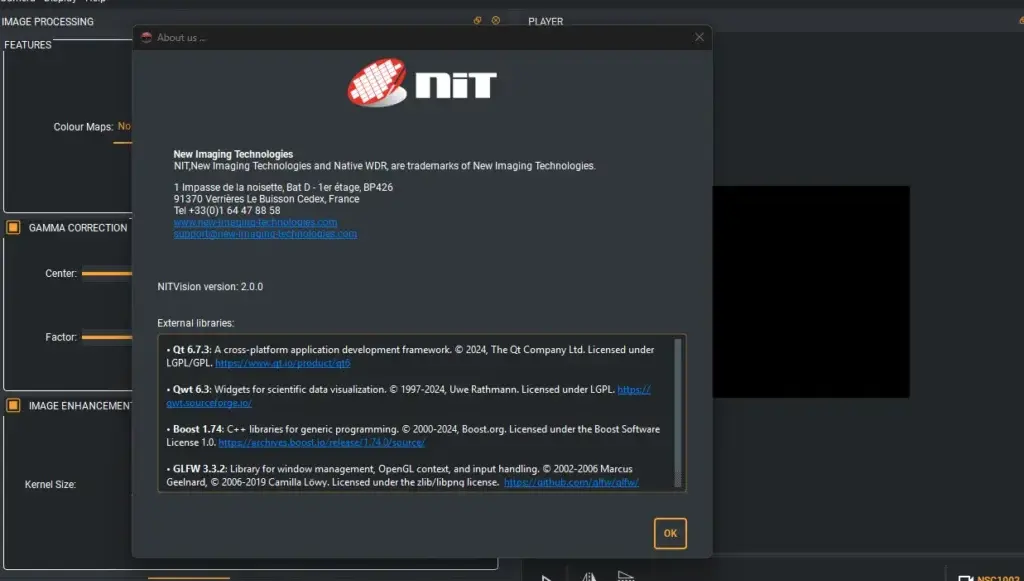The width and height of the screenshot is (1024, 581).
Task: Open the archives.boost.io source link
Action: (x=321, y=443)
